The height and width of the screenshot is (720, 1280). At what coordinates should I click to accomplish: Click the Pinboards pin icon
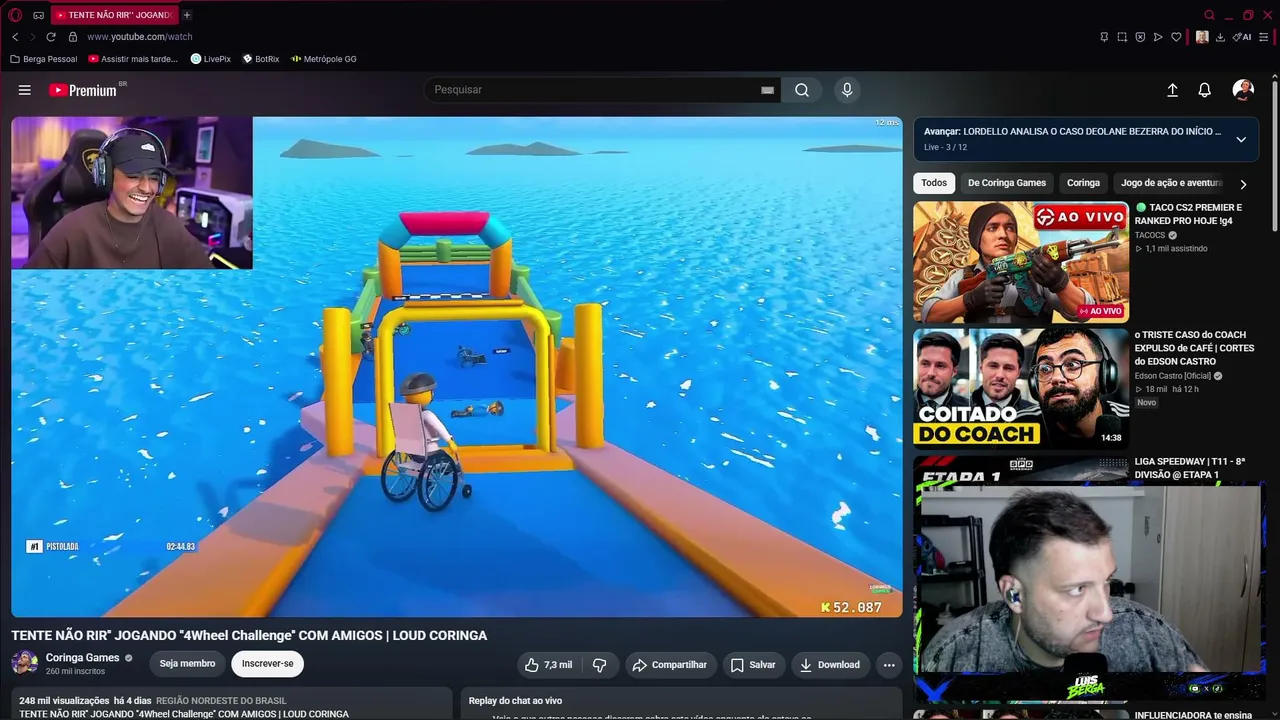(x=1104, y=37)
